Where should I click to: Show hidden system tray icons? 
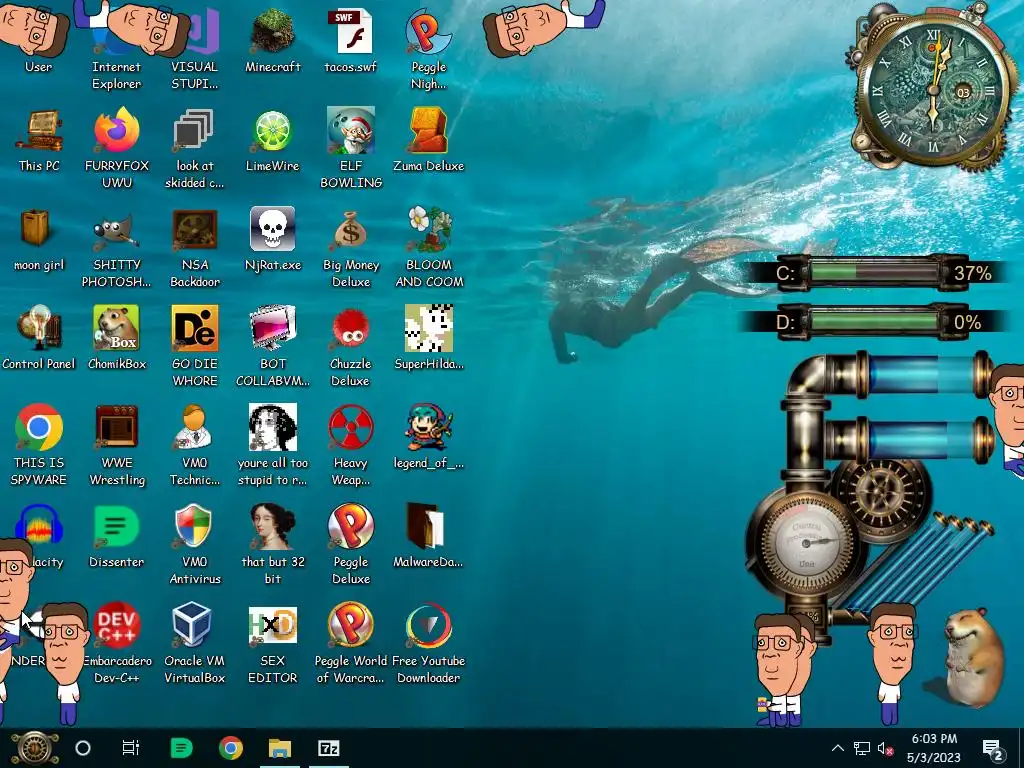click(838, 748)
